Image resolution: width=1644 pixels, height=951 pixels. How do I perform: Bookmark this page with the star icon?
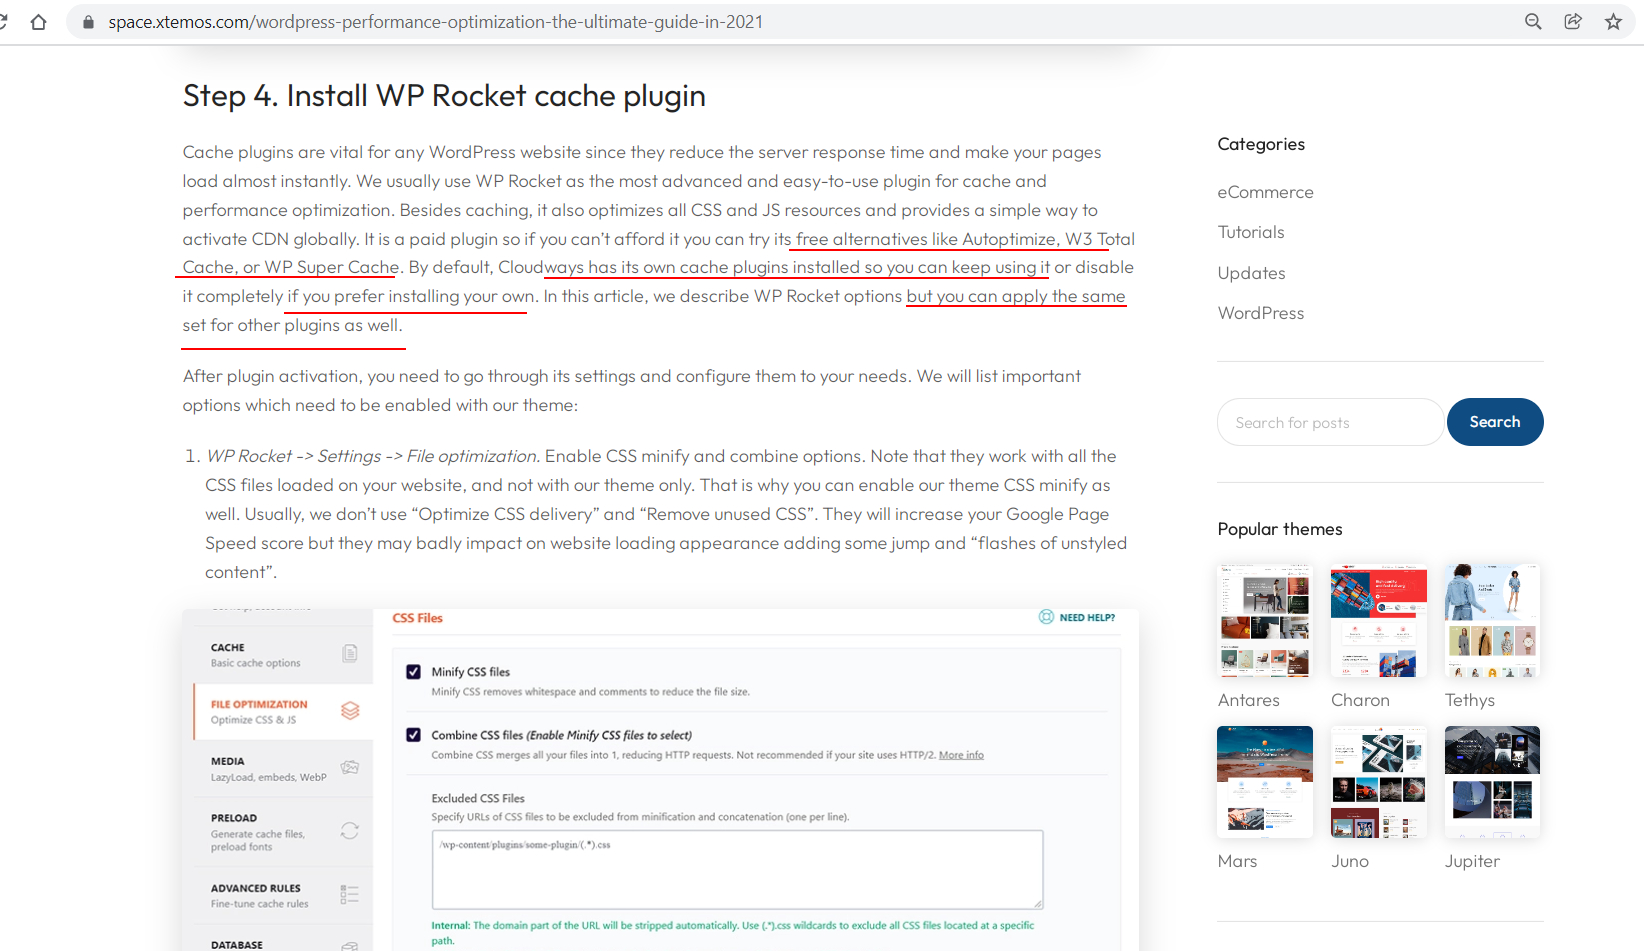pyautogui.click(x=1613, y=22)
